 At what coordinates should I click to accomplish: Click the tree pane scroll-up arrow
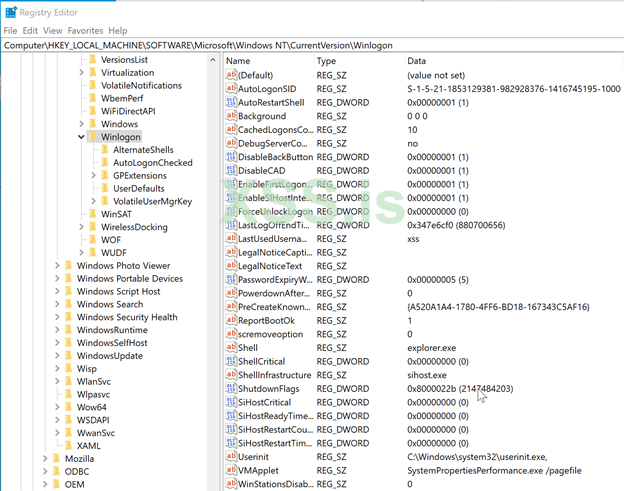tap(213, 60)
